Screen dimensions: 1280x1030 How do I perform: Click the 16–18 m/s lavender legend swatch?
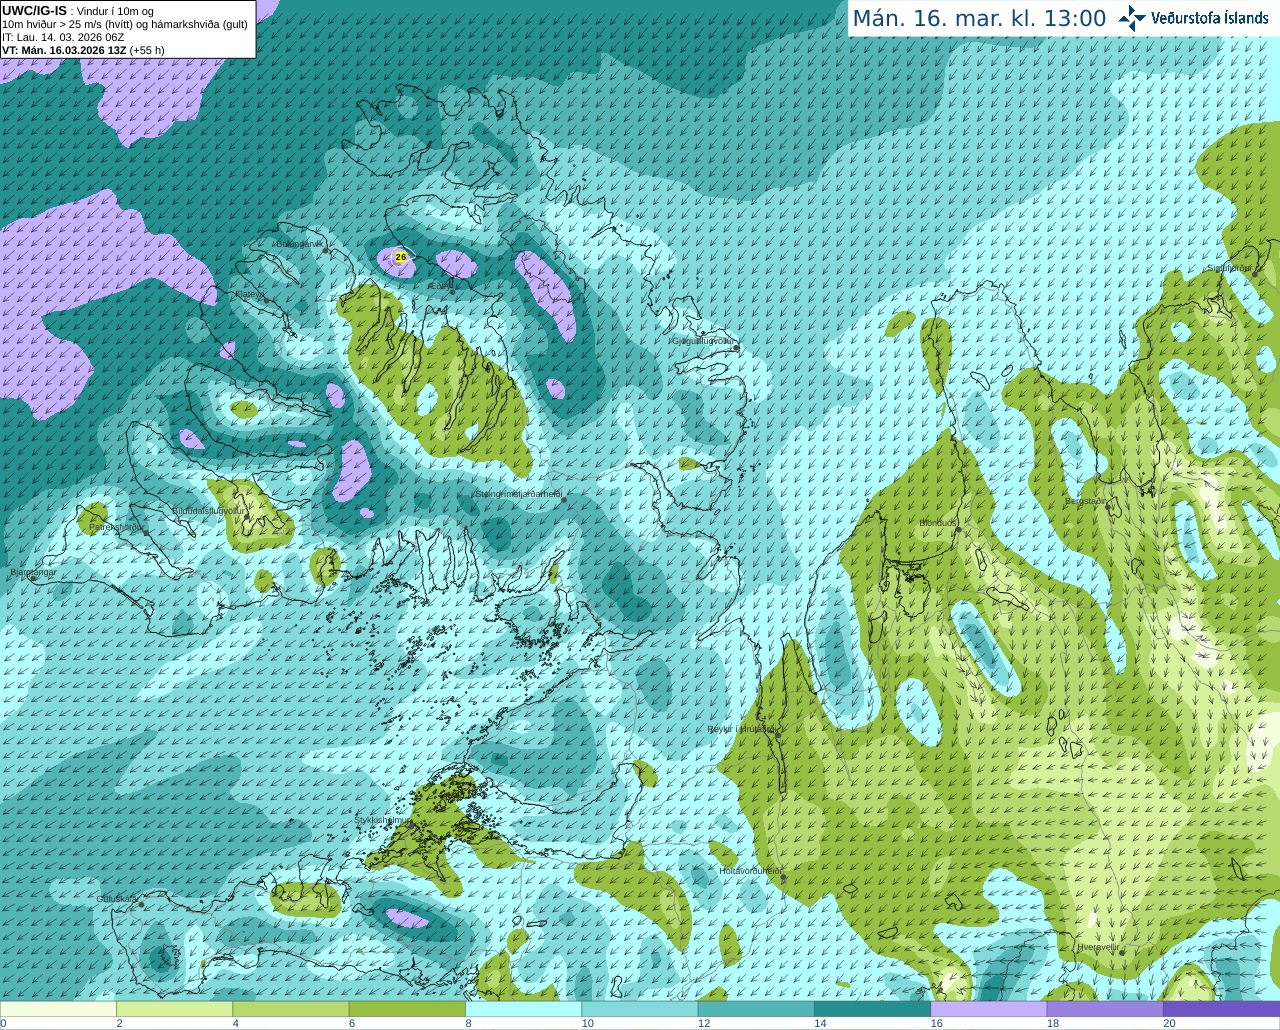pyautogui.click(x=989, y=1009)
